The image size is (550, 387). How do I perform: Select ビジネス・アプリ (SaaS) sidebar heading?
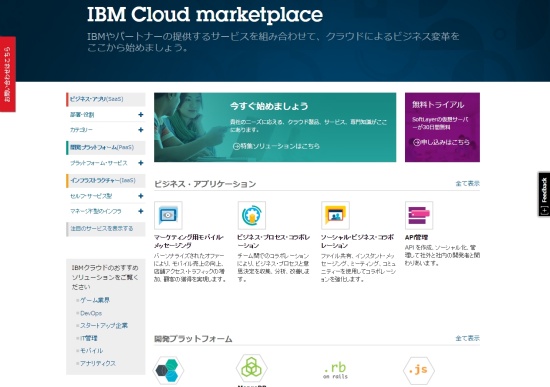coord(106,99)
